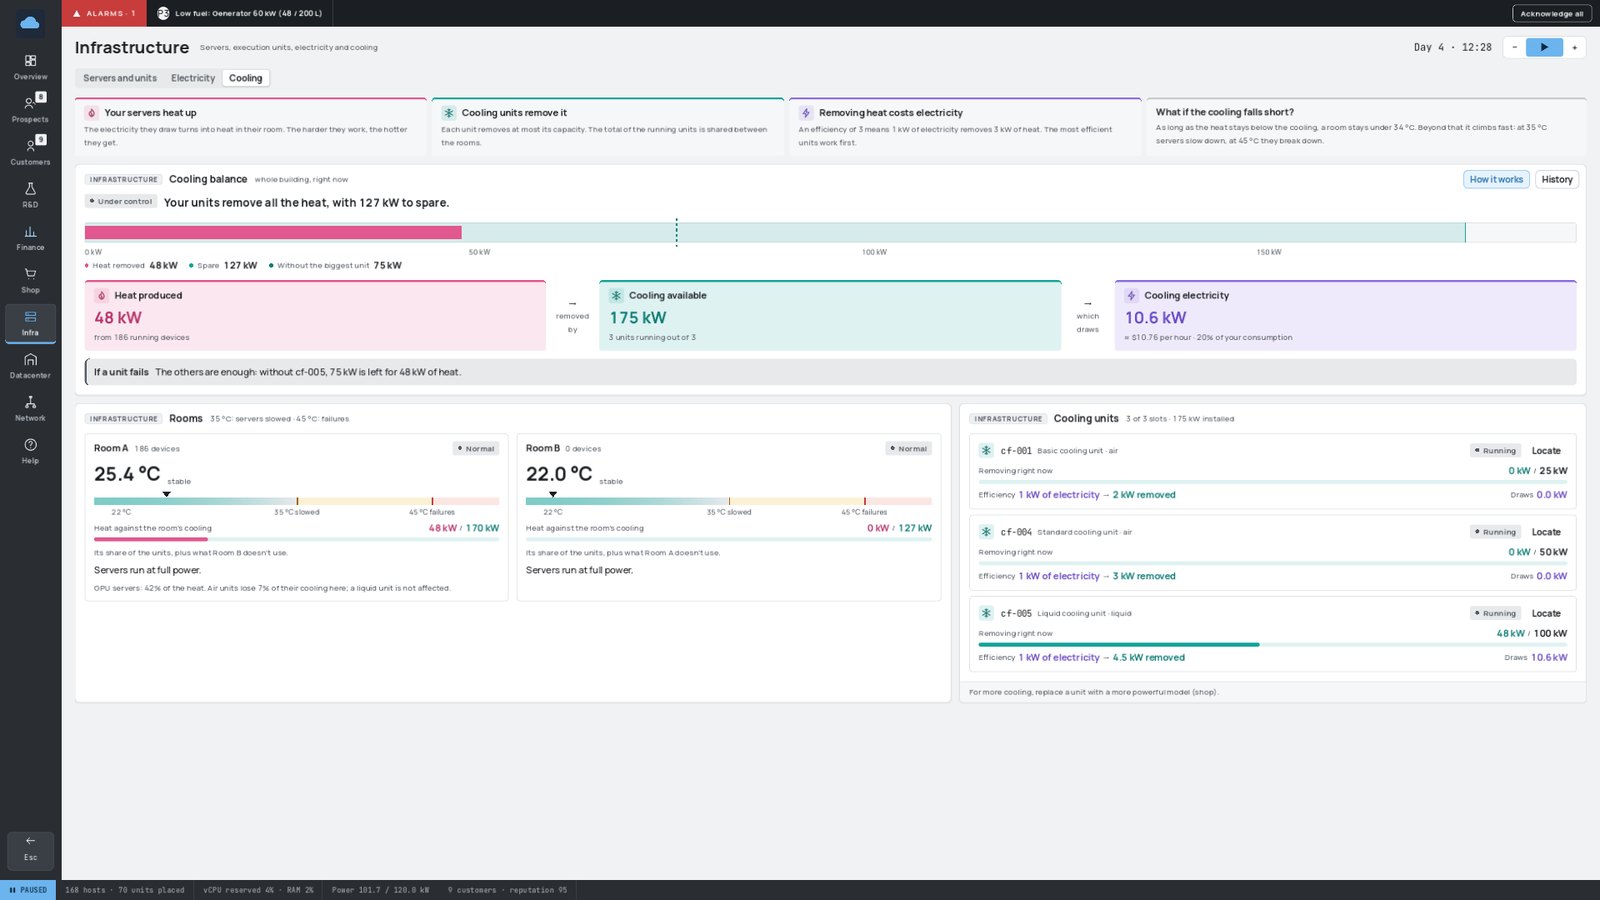Open Network in the sidebar
This screenshot has width=1600, height=900.
(30, 408)
